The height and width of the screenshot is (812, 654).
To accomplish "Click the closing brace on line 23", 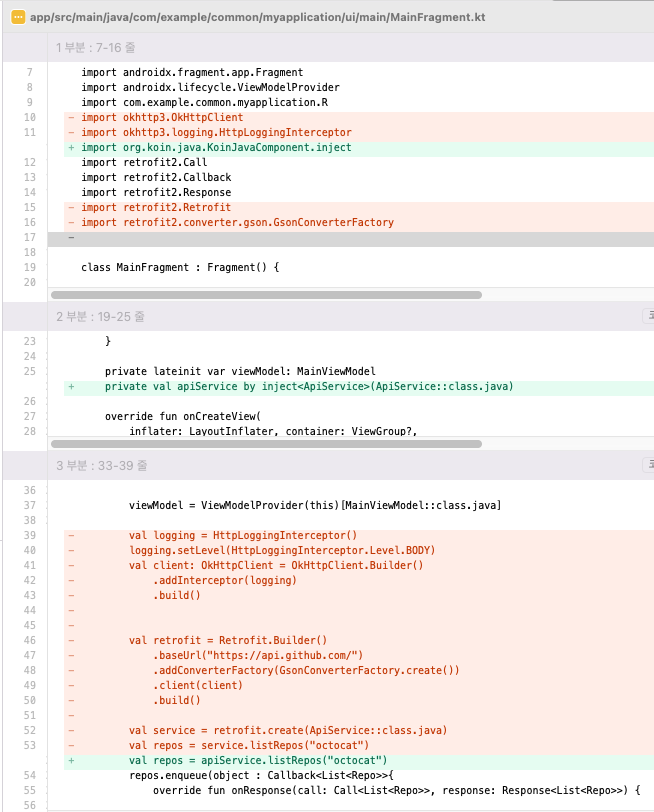I will (108, 341).
